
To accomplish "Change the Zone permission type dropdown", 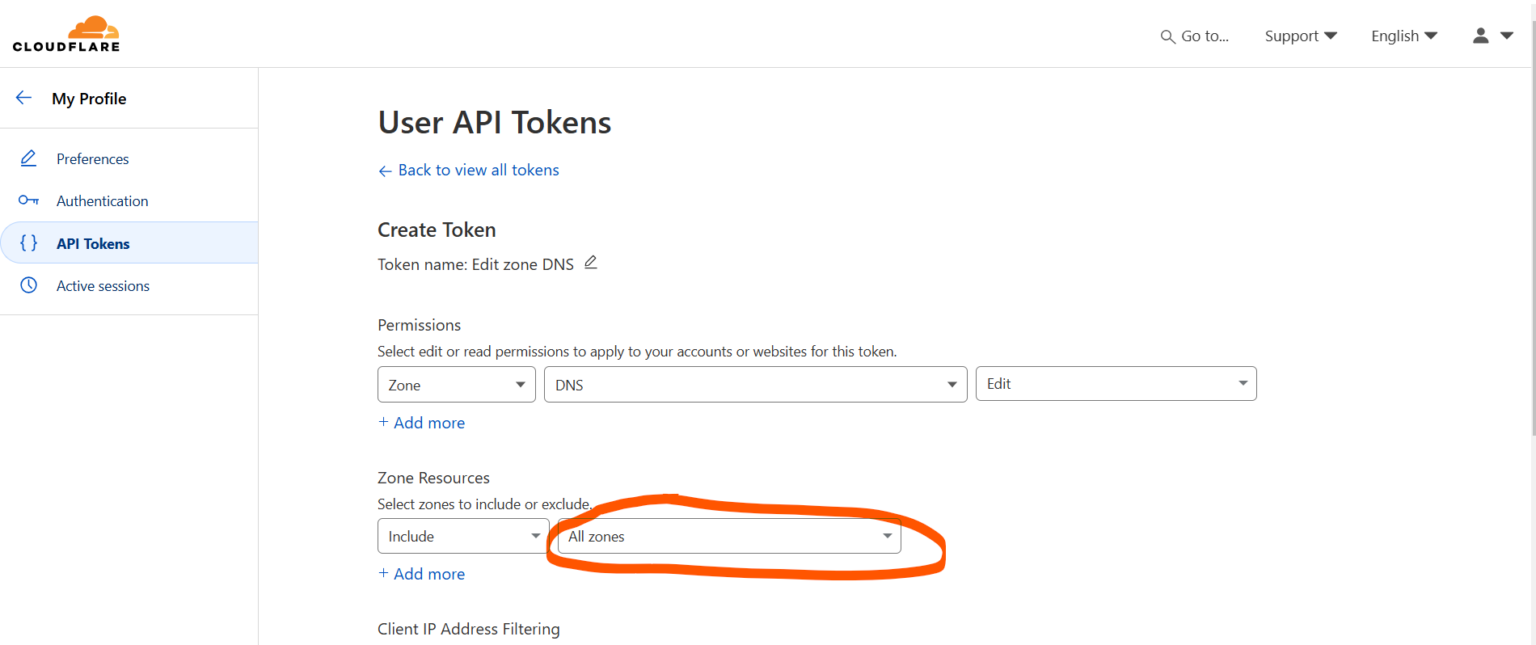I will pyautogui.click(x=456, y=384).
